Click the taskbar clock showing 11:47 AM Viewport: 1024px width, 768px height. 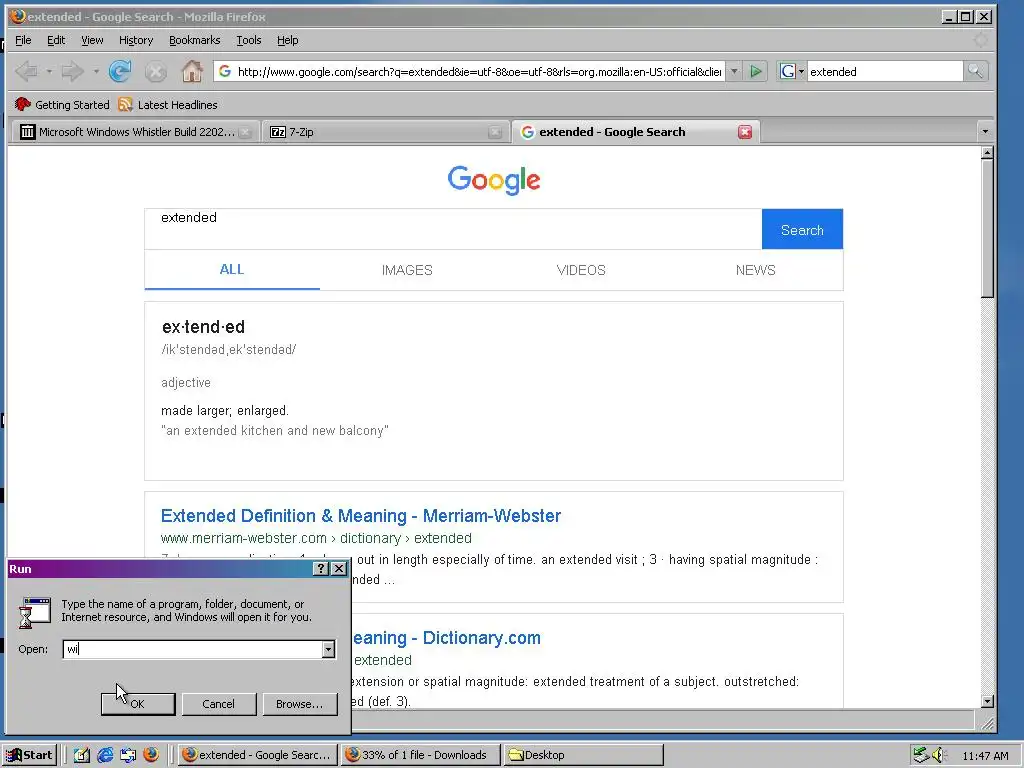pos(985,756)
